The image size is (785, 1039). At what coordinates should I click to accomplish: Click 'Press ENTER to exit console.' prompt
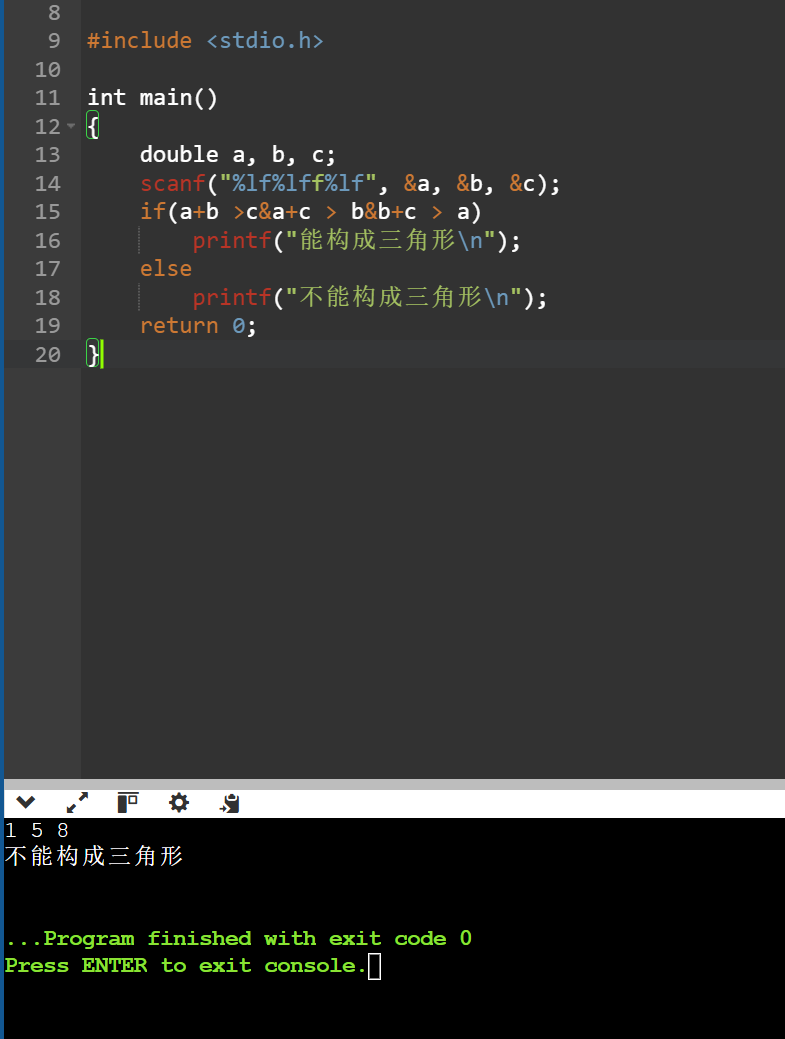[185, 965]
